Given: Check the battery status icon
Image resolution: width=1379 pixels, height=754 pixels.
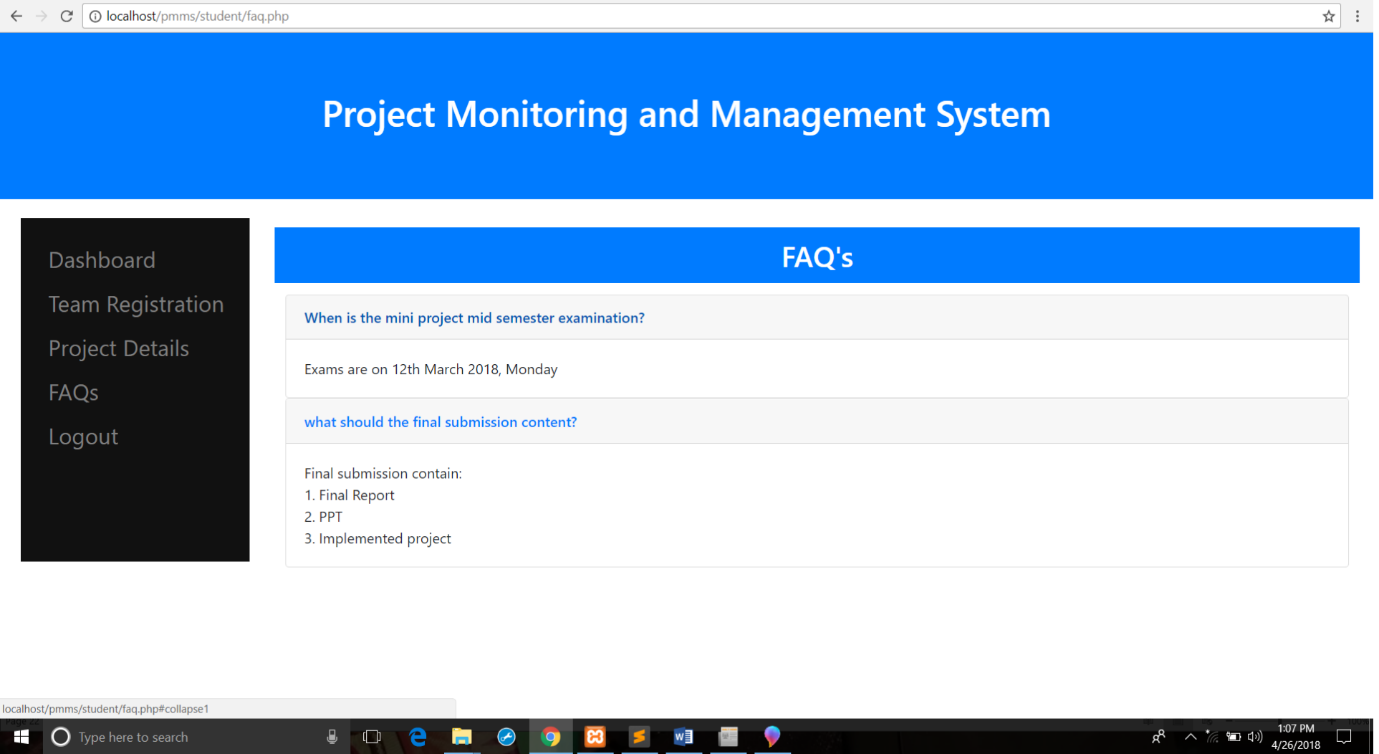Looking at the screenshot, I should [x=1234, y=737].
